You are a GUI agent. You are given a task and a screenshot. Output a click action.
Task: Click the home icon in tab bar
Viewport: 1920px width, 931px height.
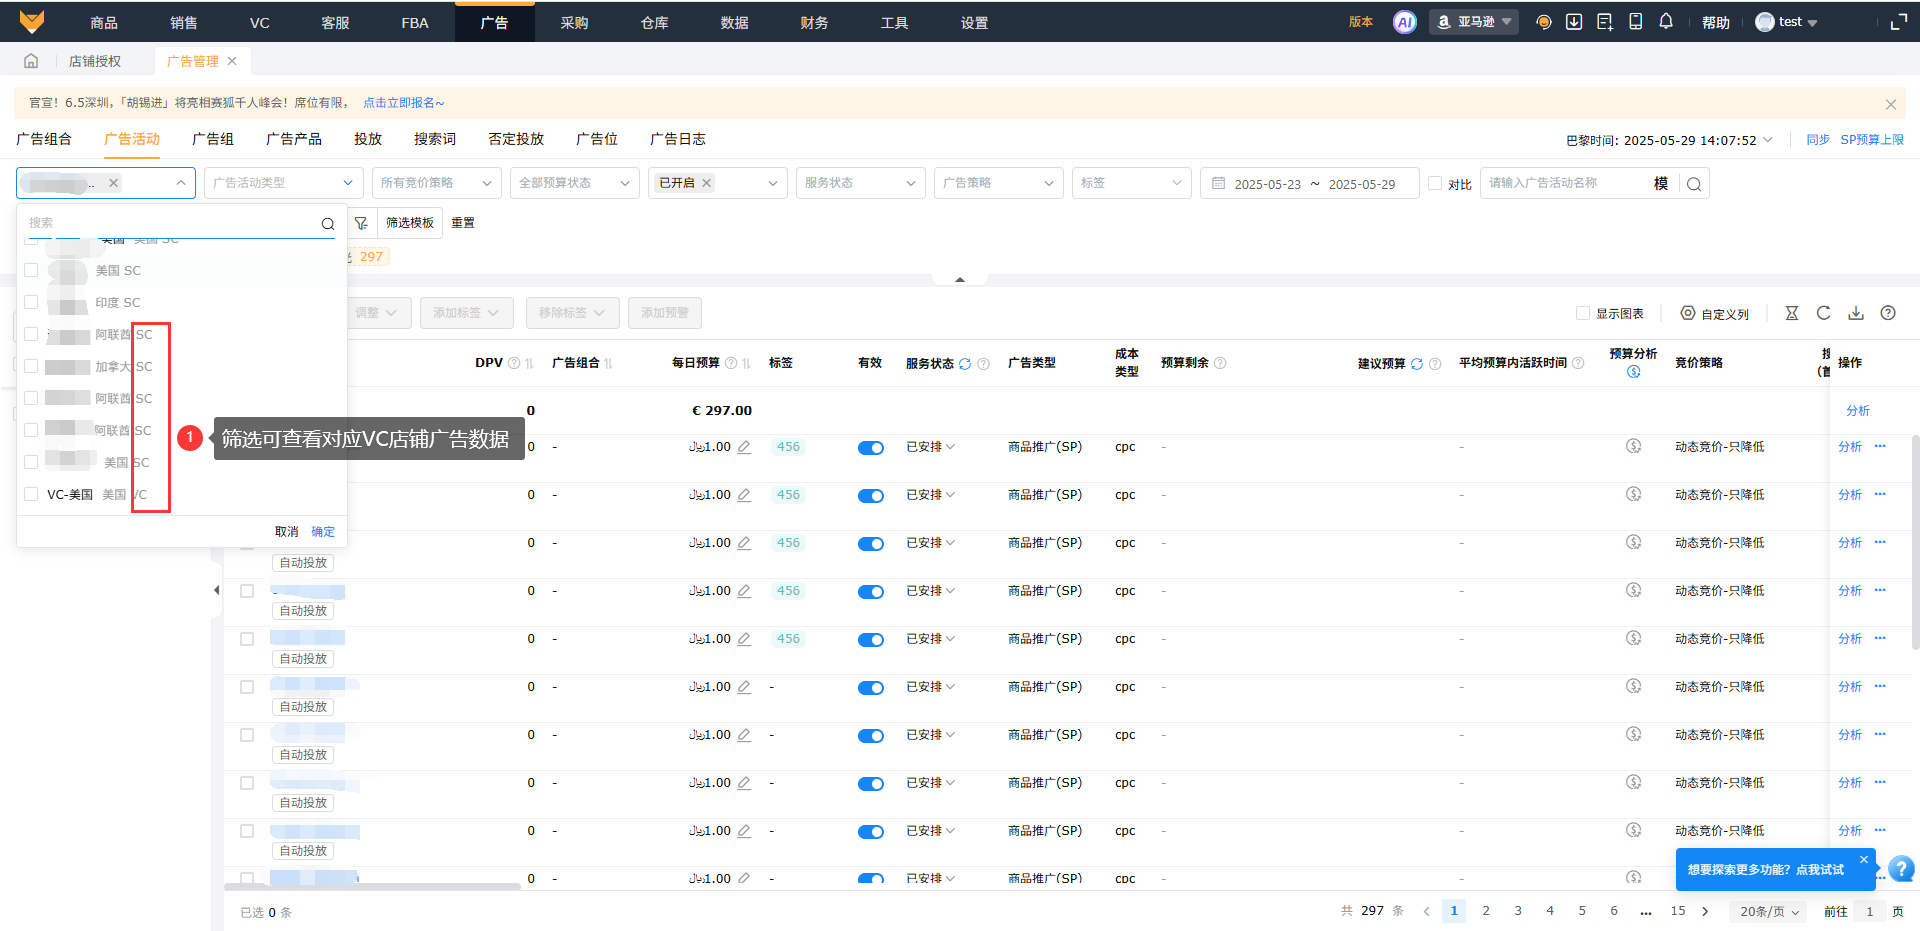pyautogui.click(x=31, y=61)
